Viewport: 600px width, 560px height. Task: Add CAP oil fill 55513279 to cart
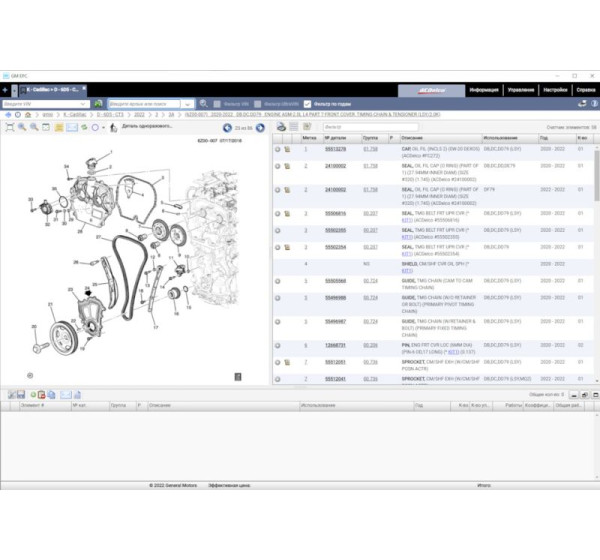(x=287, y=149)
